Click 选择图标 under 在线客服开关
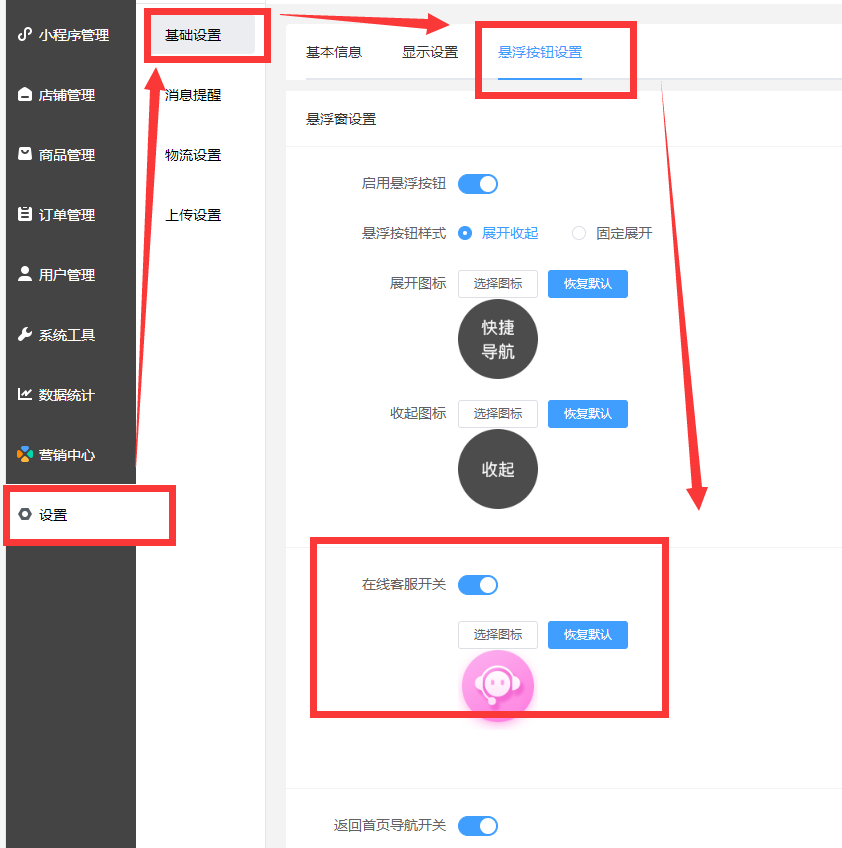Screen dimensions: 842x848 coord(498,635)
